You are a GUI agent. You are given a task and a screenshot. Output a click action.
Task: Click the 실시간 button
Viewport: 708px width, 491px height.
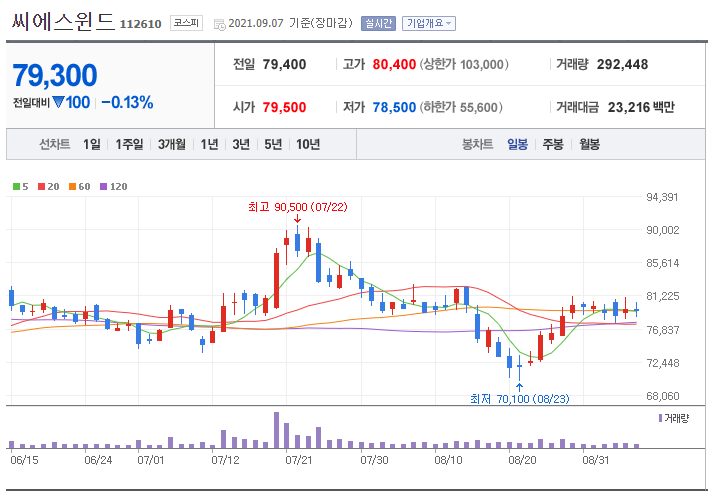378,23
